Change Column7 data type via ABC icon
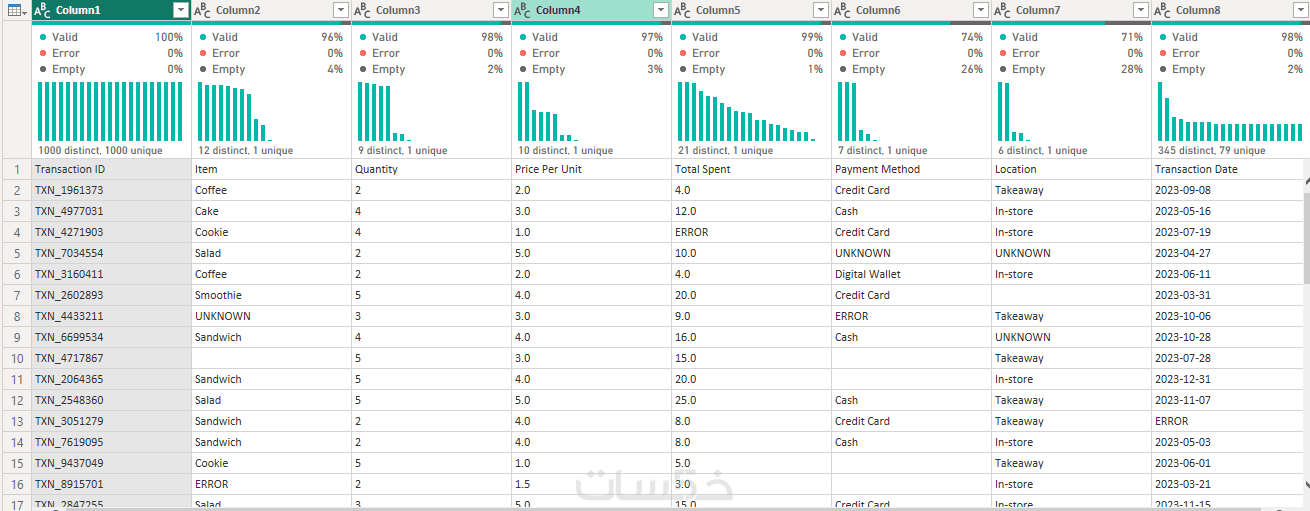1310x511 pixels. [1002, 10]
